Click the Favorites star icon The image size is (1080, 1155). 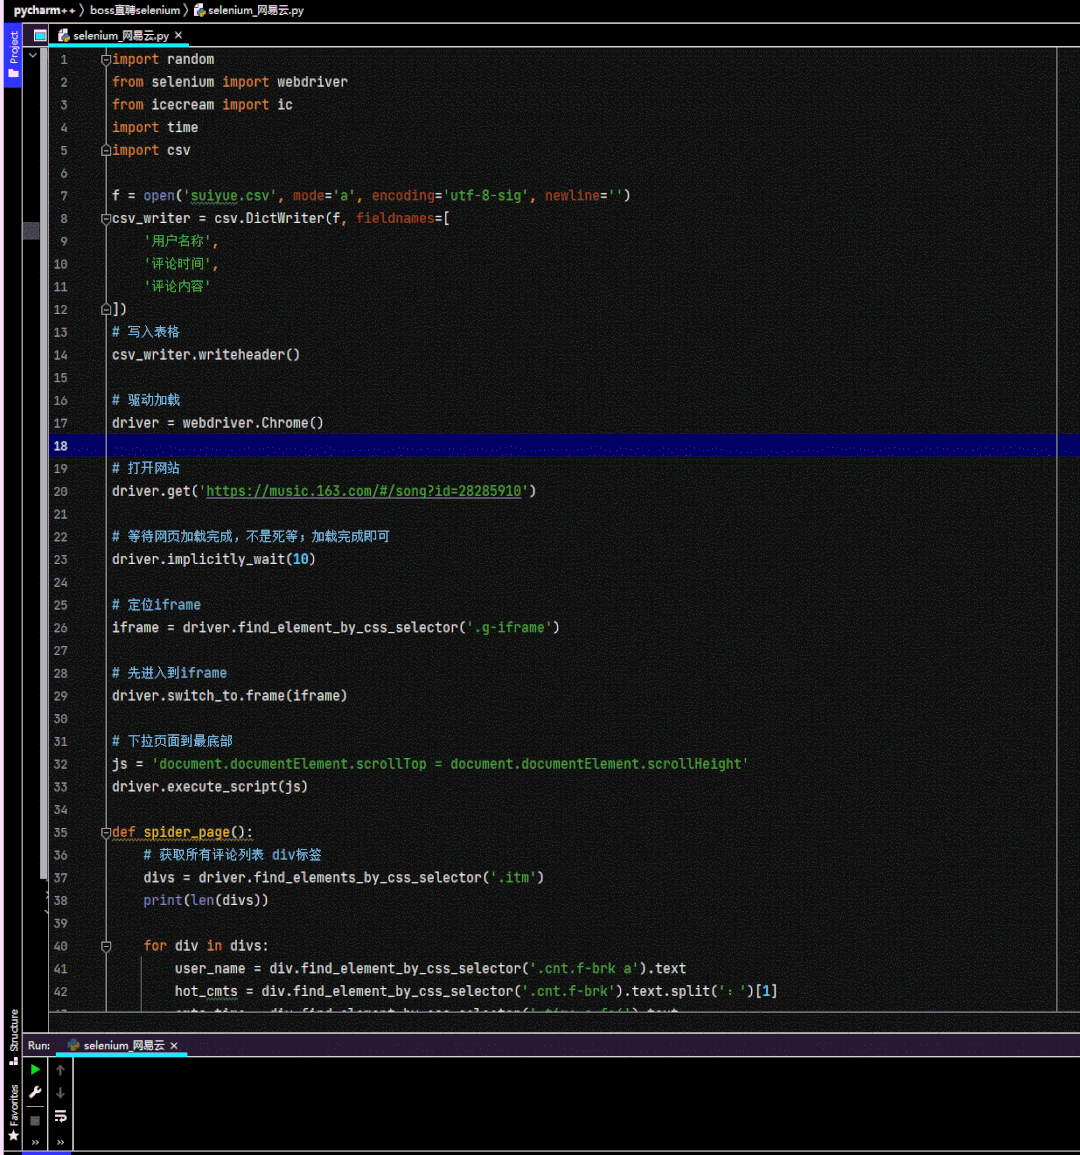(13, 1135)
